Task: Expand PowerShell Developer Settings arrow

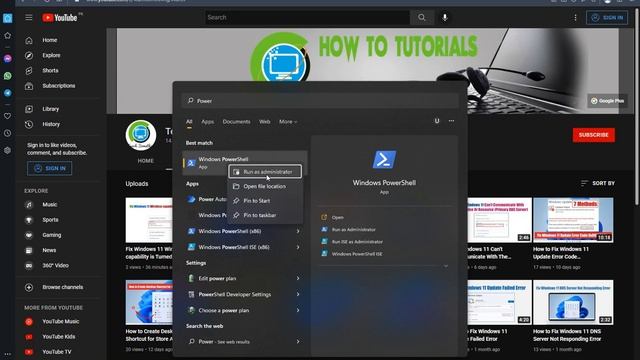Action: pyautogui.click(x=298, y=294)
